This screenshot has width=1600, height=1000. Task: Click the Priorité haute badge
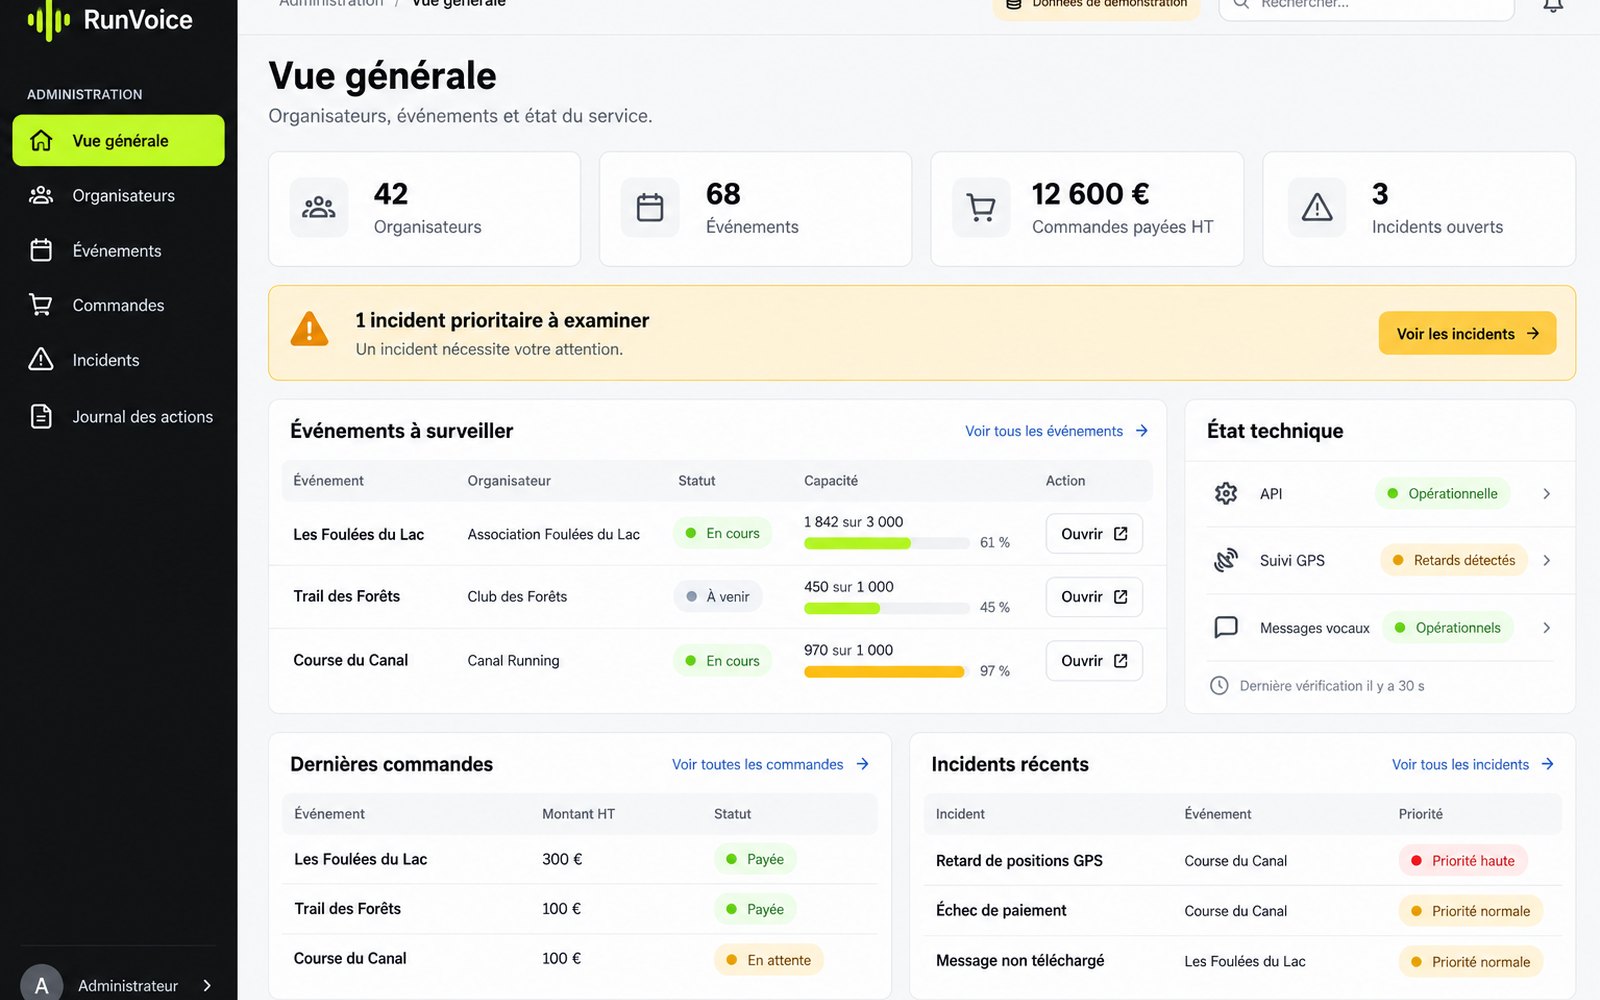click(1463, 860)
